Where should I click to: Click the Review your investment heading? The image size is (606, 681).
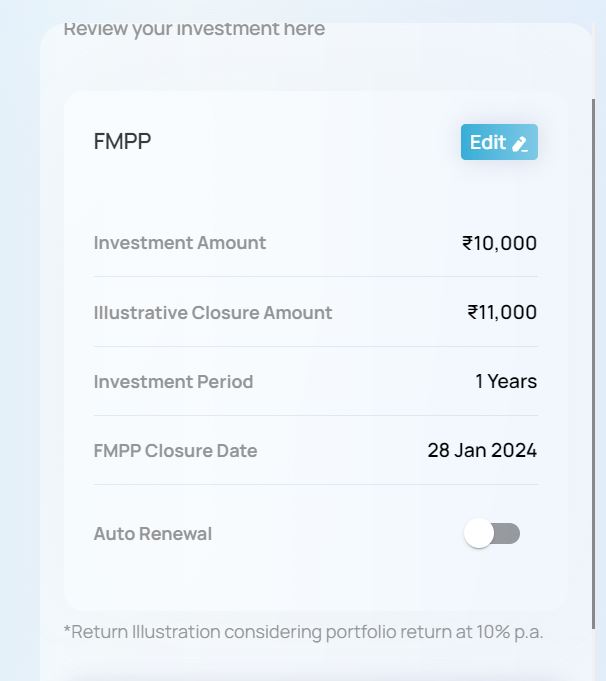pos(194,30)
